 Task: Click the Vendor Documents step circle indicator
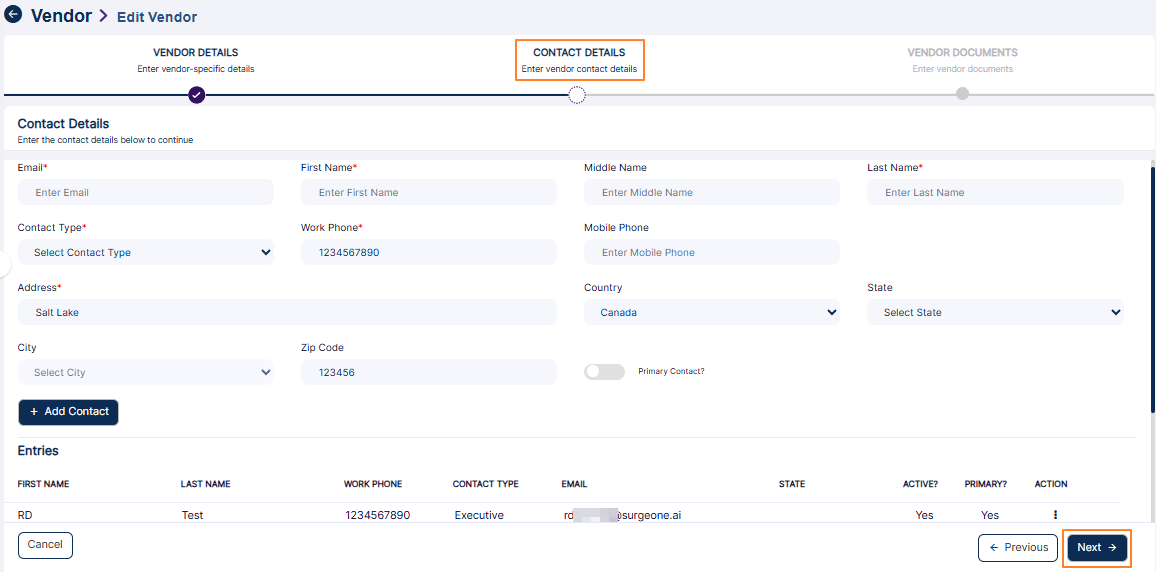(x=962, y=94)
